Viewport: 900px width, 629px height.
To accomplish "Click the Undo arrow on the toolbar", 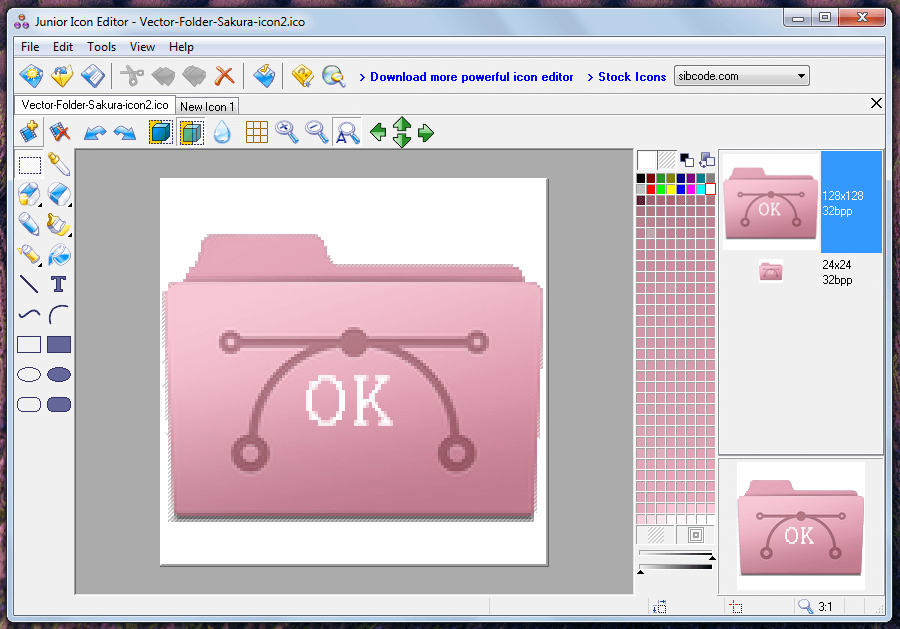I will point(94,131).
